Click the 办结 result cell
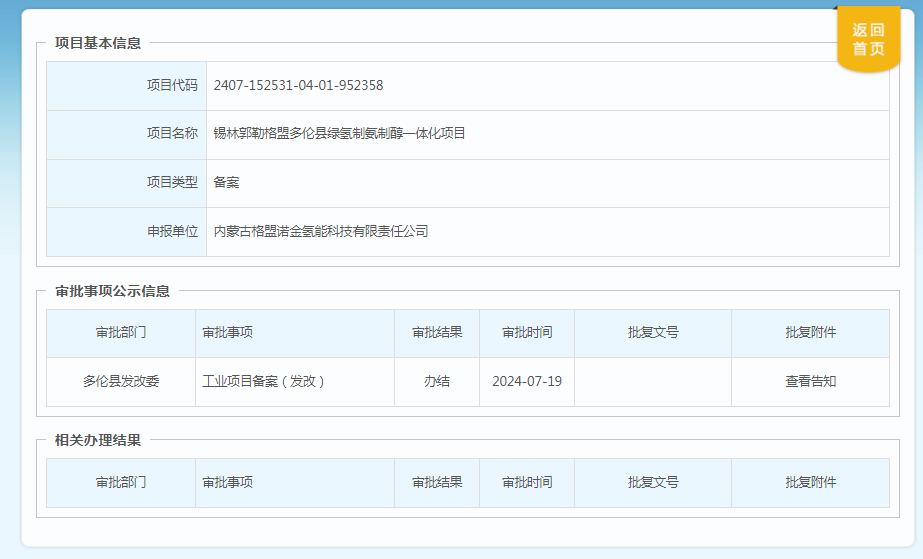This screenshot has height=559, width=923. click(x=437, y=381)
